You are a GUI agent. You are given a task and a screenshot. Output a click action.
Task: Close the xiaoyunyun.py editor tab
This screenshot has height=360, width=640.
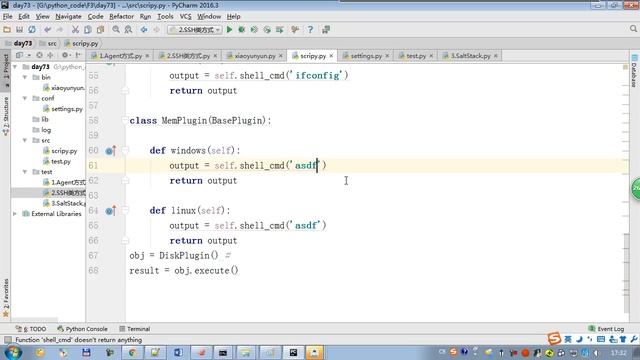pos(281,56)
